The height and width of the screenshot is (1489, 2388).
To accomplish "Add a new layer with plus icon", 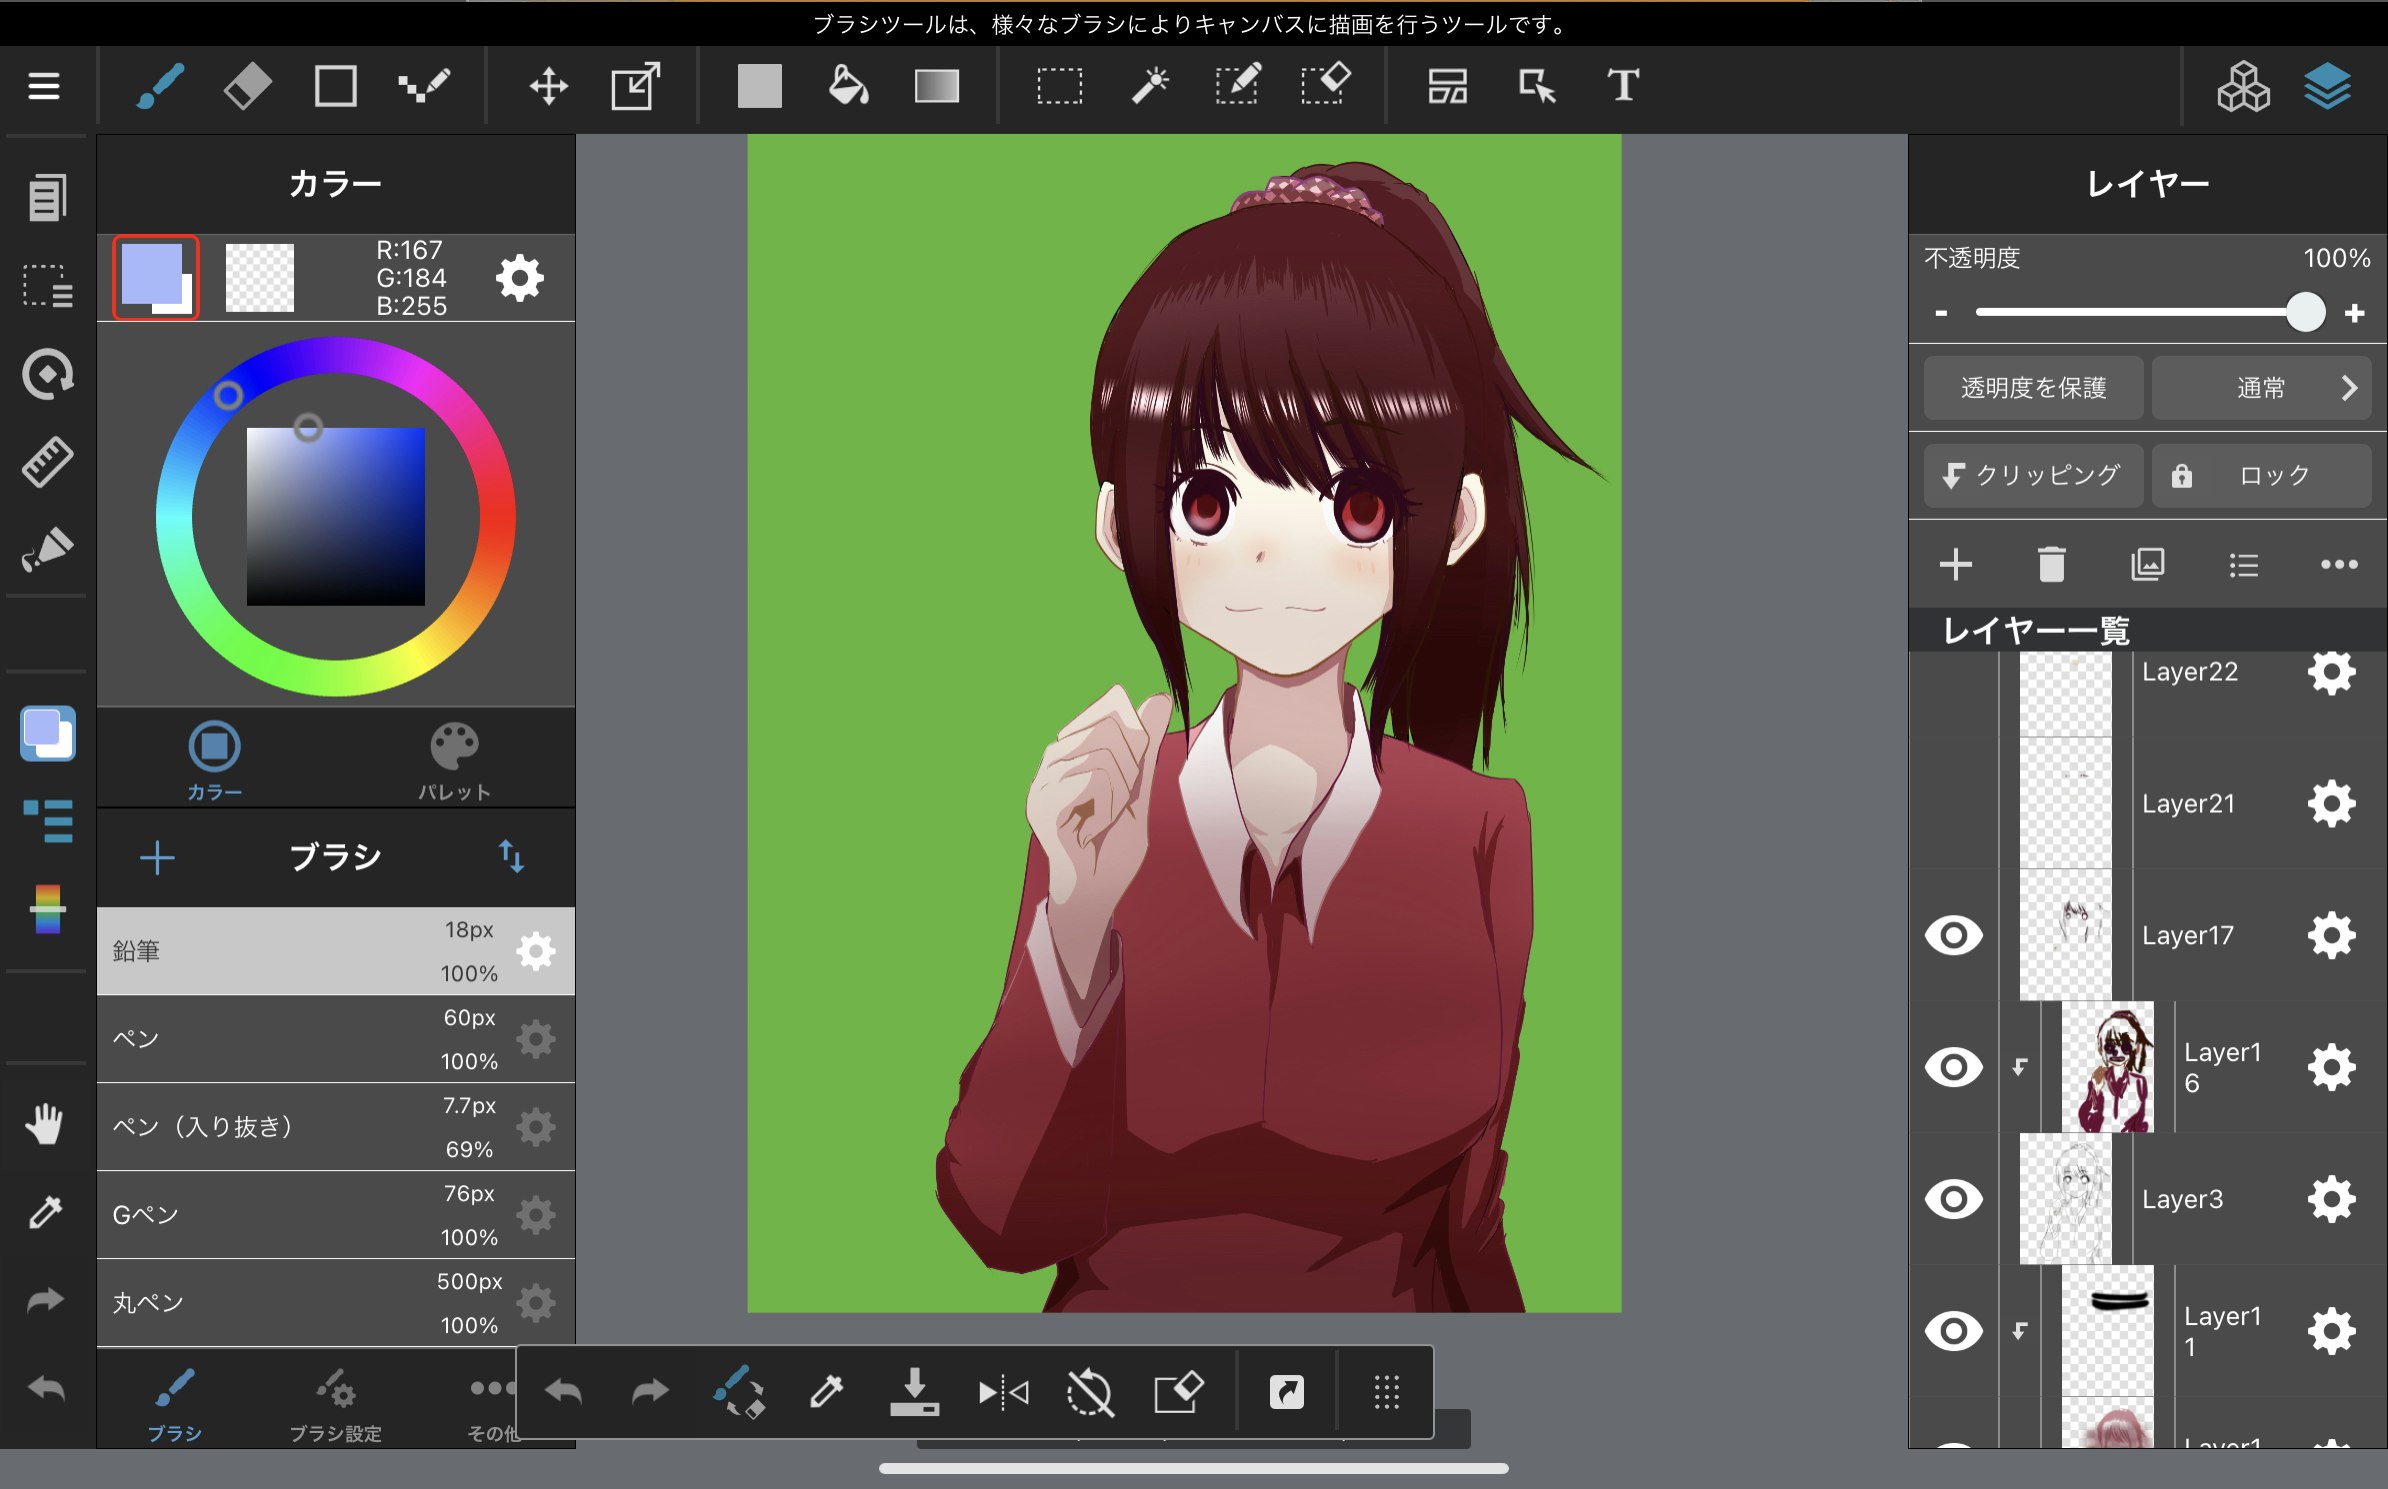I will (1955, 565).
